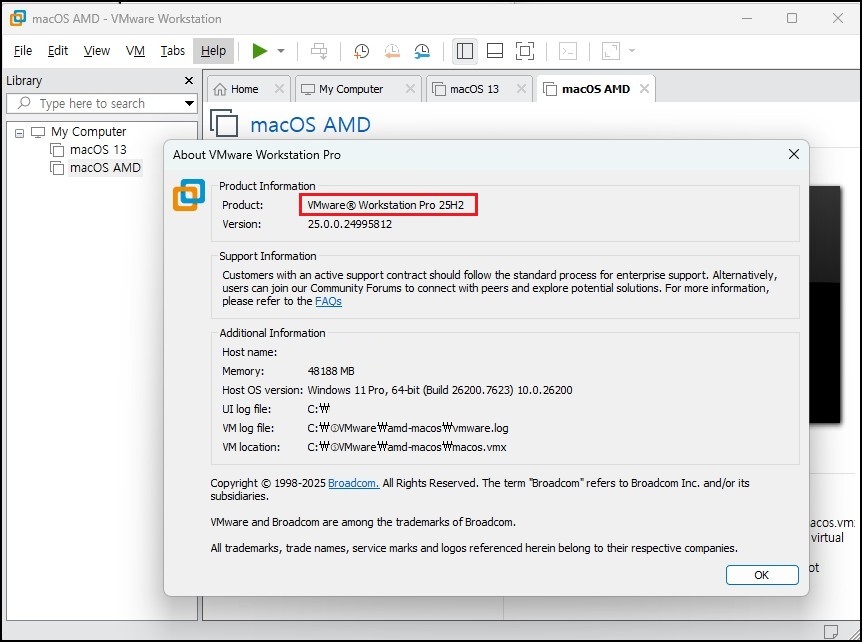Click the VMware Workstation Pro 25H2 product name
This screenshot has width=862, height=642.
point(386,205)
